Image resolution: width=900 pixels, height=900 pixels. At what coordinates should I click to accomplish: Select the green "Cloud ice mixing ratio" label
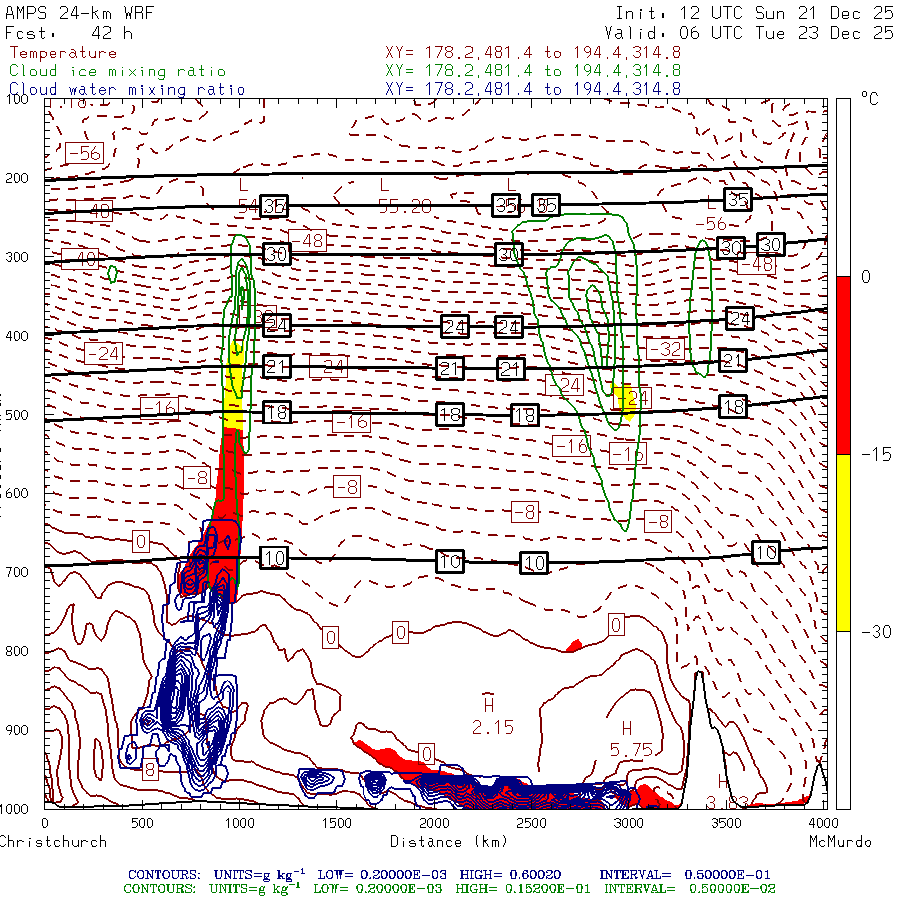pyautogui.click(x=117, y=71)
